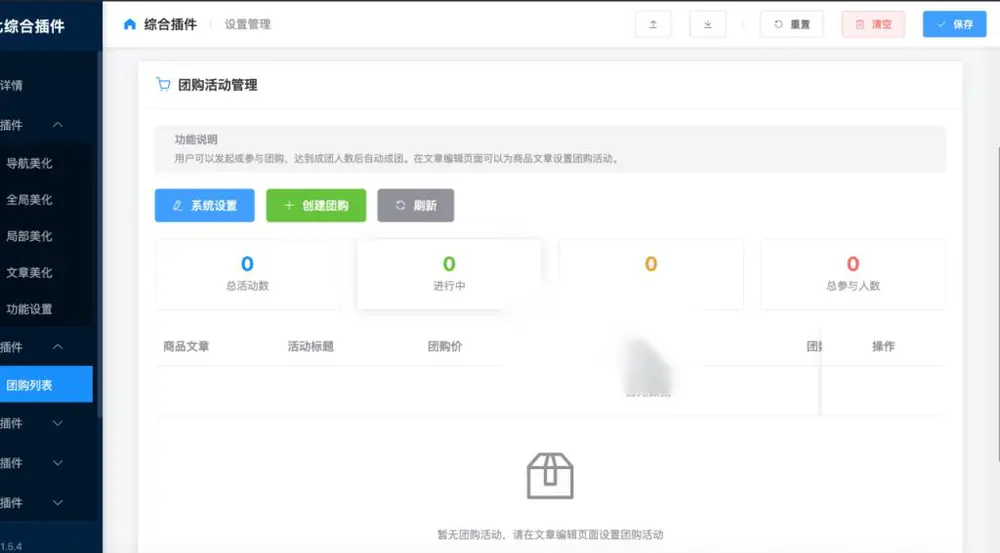Screen dimensions: 1000x553
Task: Select 局部美化 in the sidebar
Action: tap(29, 236)
